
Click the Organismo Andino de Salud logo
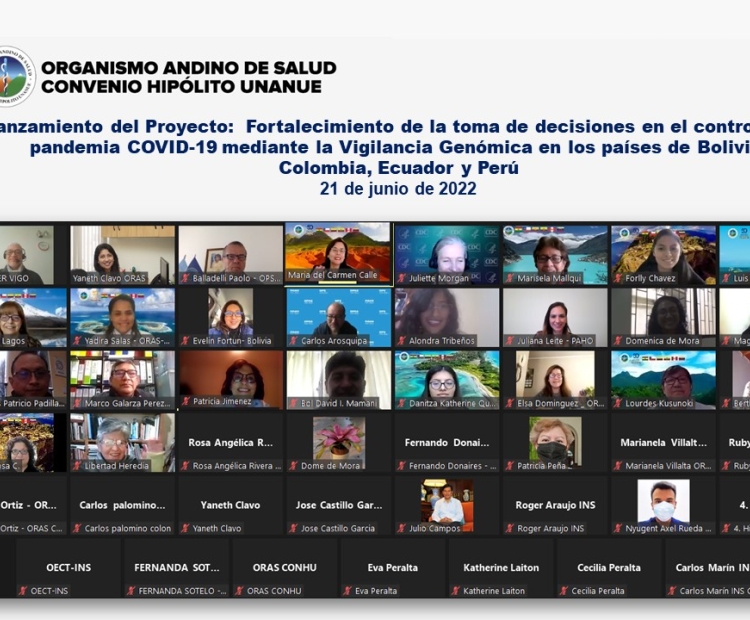click(x=14, y=76)
